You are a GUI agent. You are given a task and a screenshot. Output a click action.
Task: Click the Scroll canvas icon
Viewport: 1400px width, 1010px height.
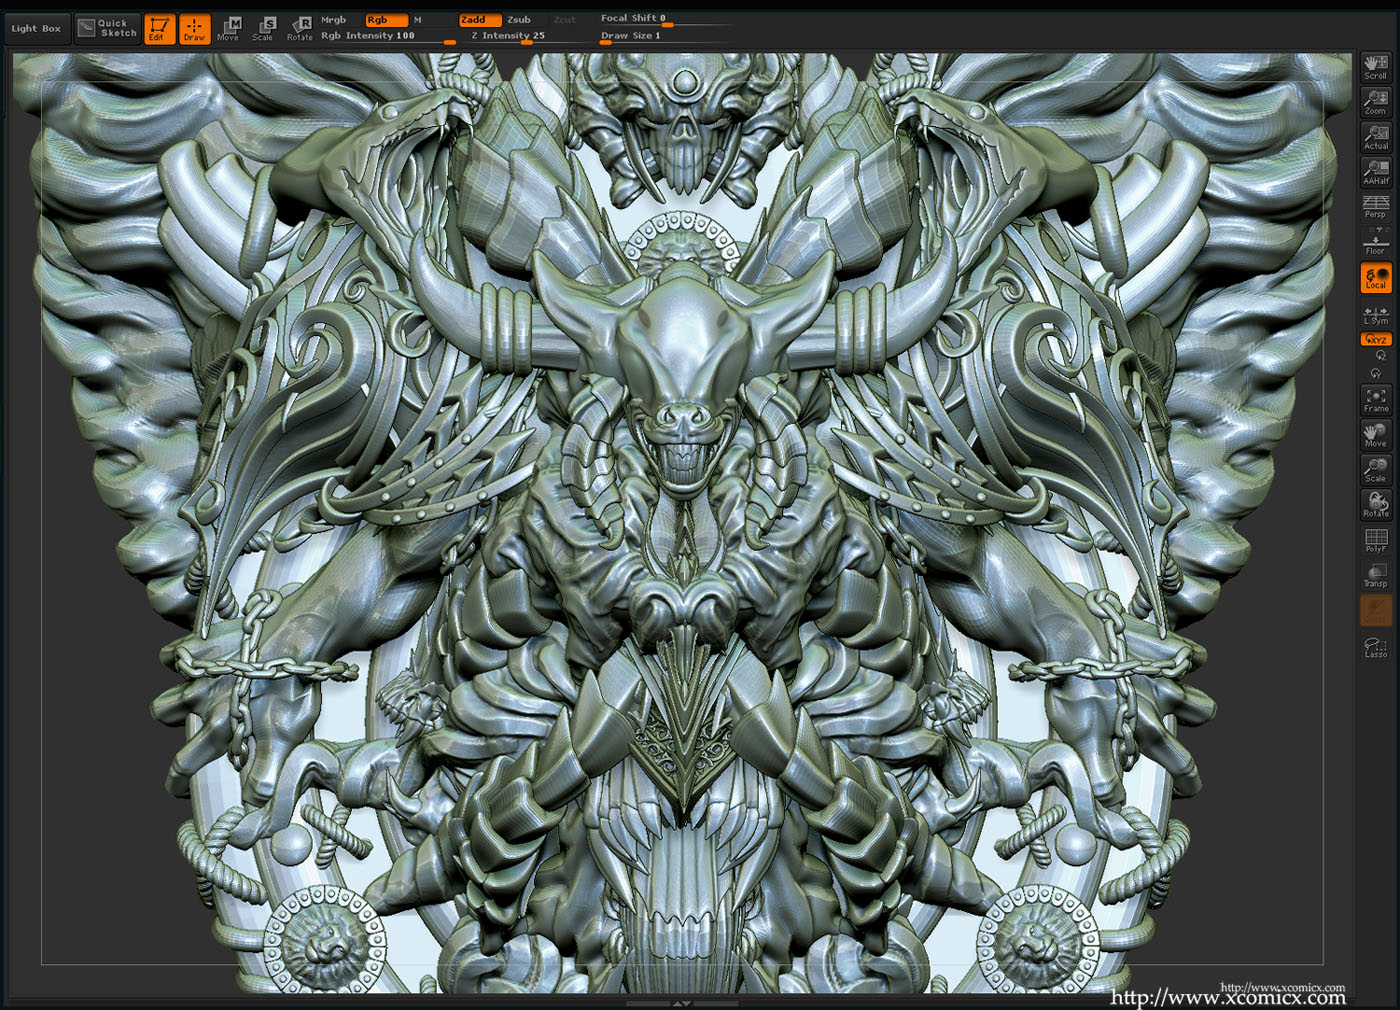1376,67
